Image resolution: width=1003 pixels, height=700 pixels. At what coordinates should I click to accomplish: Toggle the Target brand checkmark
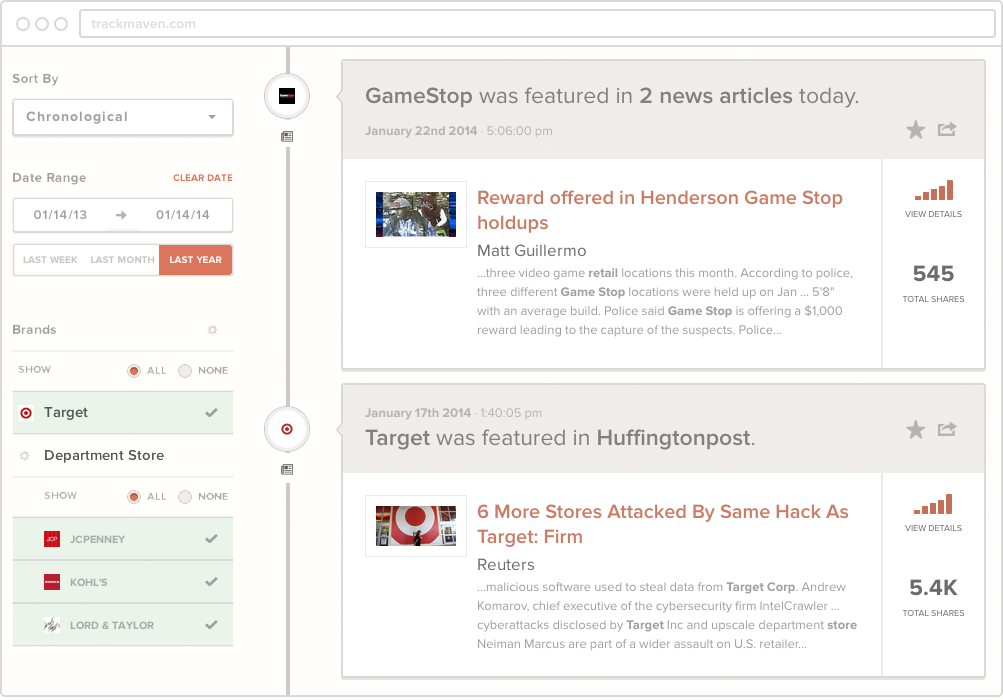(x=211, y=413)
